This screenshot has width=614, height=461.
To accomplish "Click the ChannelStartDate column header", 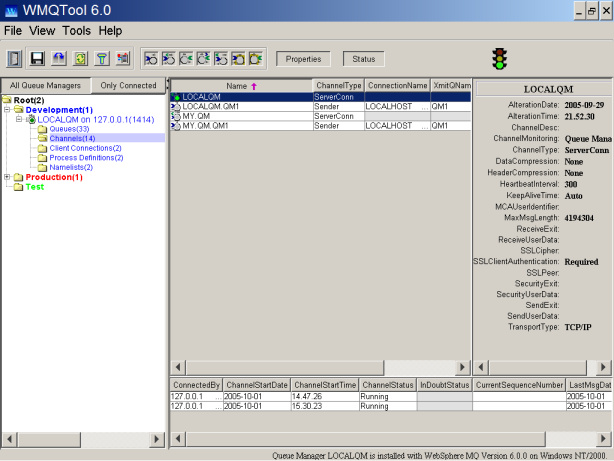I will (257, 385).
